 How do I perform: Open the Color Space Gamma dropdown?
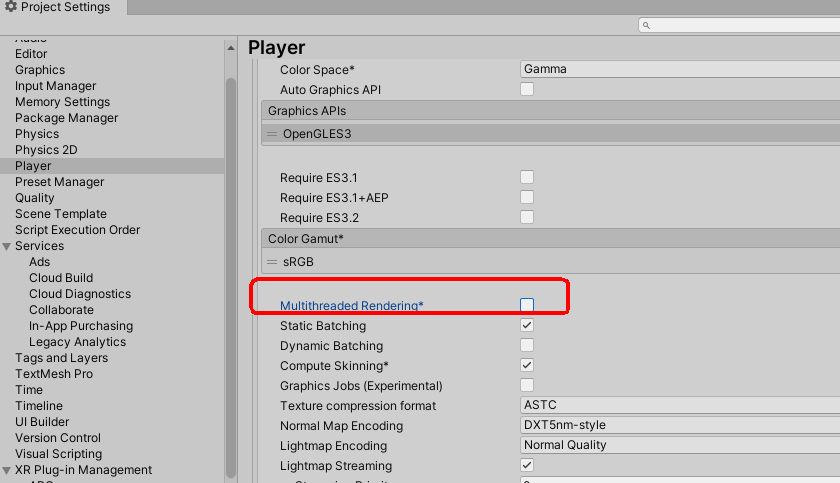(x=680, y=69)
